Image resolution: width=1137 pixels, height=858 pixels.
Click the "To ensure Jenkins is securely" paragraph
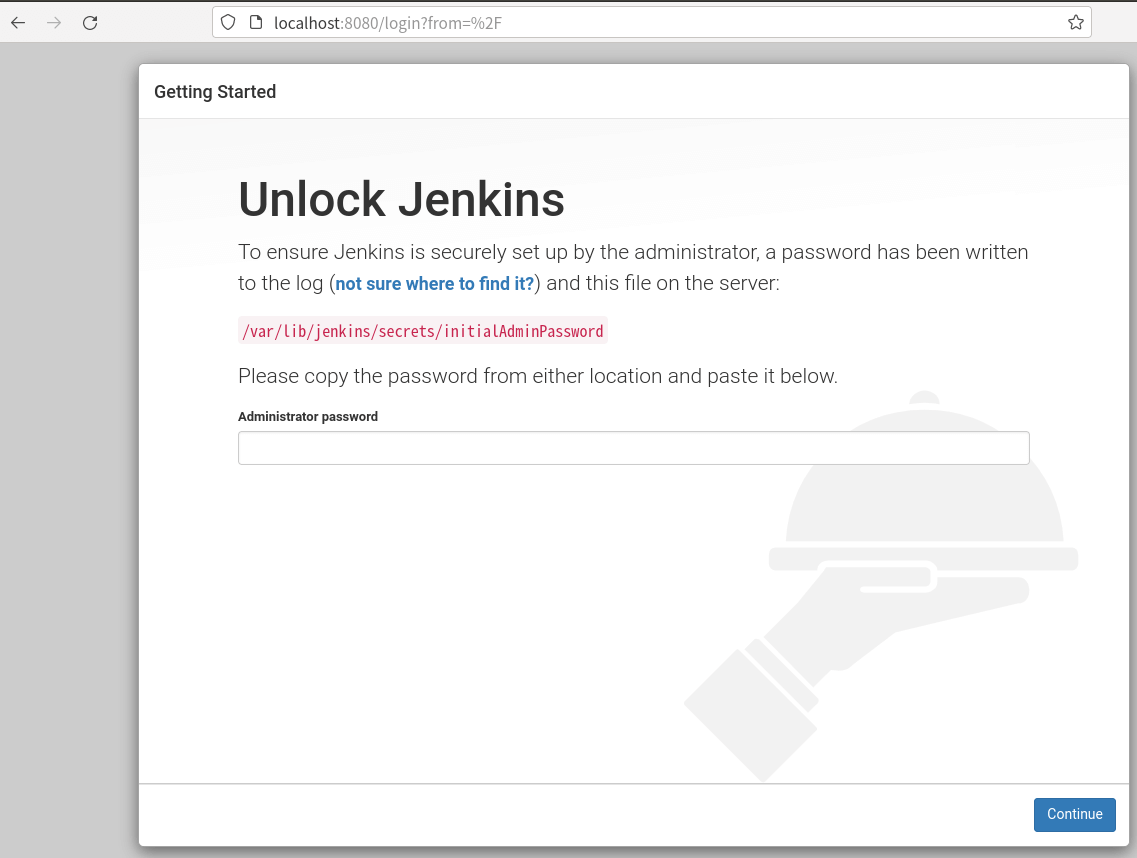tap(632, 253)
